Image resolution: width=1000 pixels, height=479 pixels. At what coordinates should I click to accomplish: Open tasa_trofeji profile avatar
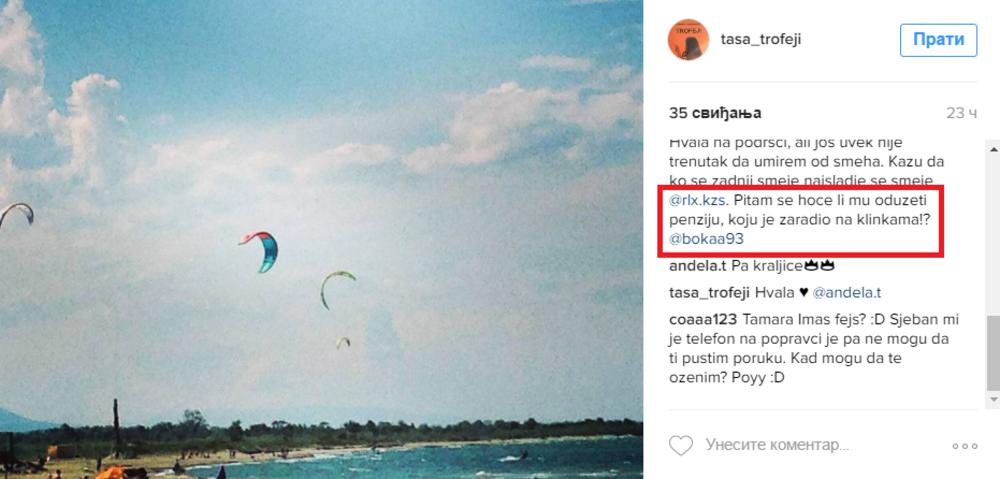click(688, 40)
